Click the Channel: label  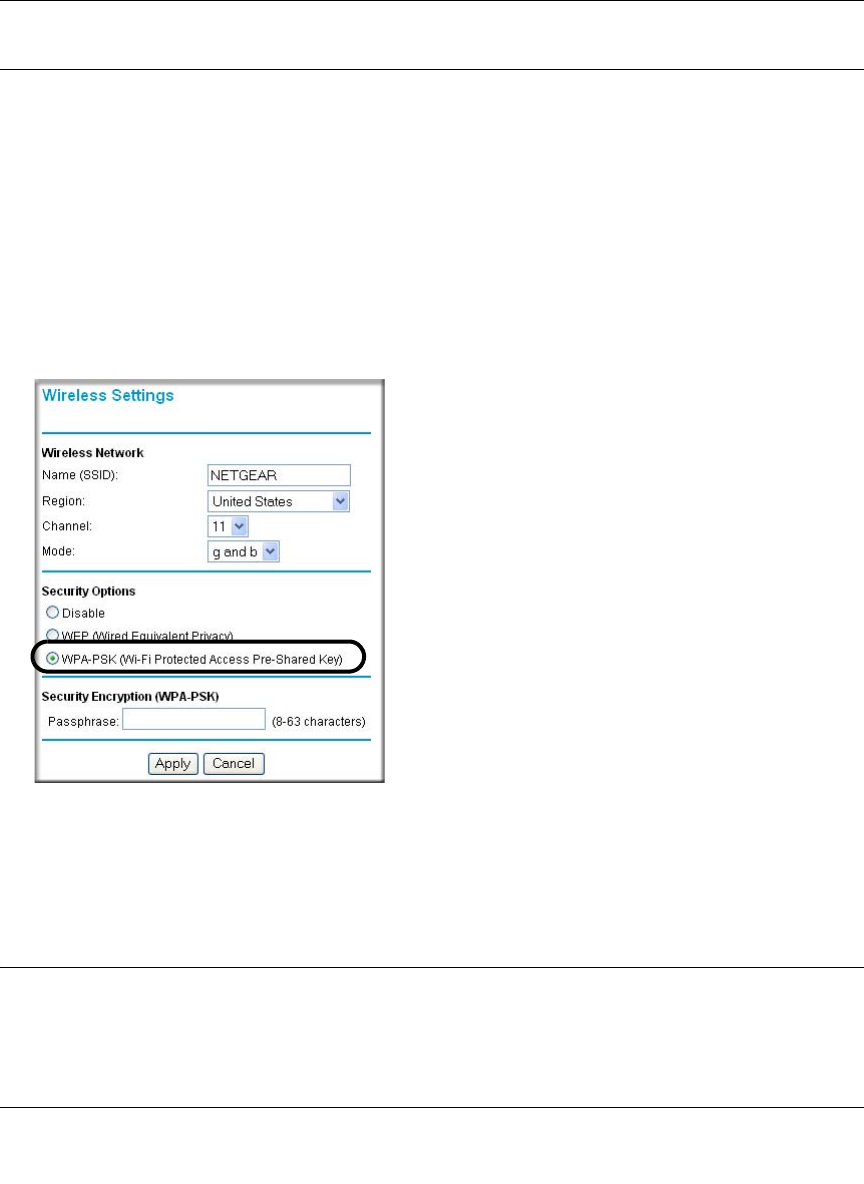tap(67, 526)
